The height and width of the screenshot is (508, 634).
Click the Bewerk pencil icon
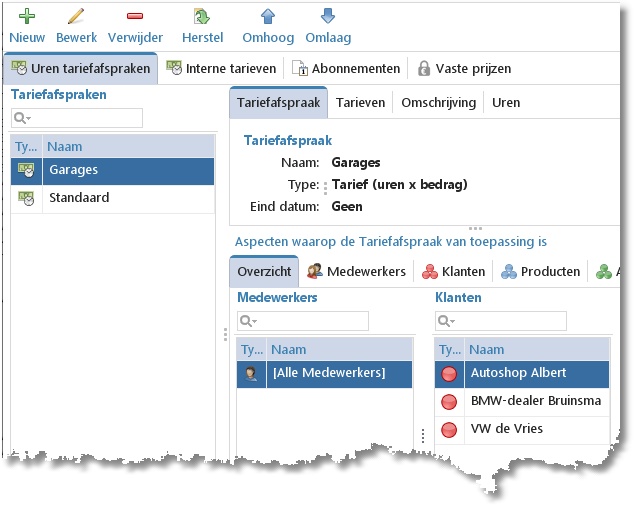click(76, 16)
